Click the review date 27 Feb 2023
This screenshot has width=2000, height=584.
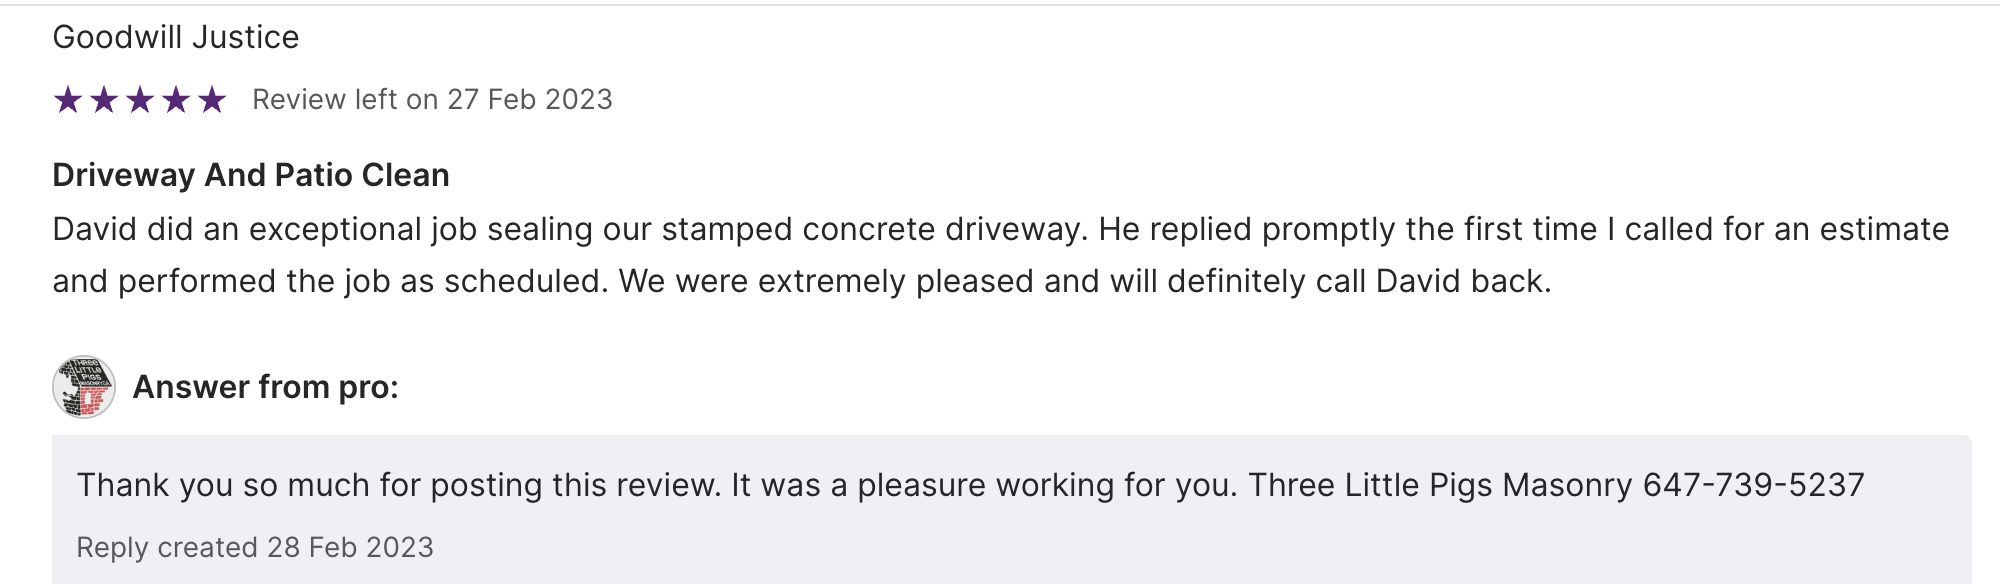coord(529,100)
